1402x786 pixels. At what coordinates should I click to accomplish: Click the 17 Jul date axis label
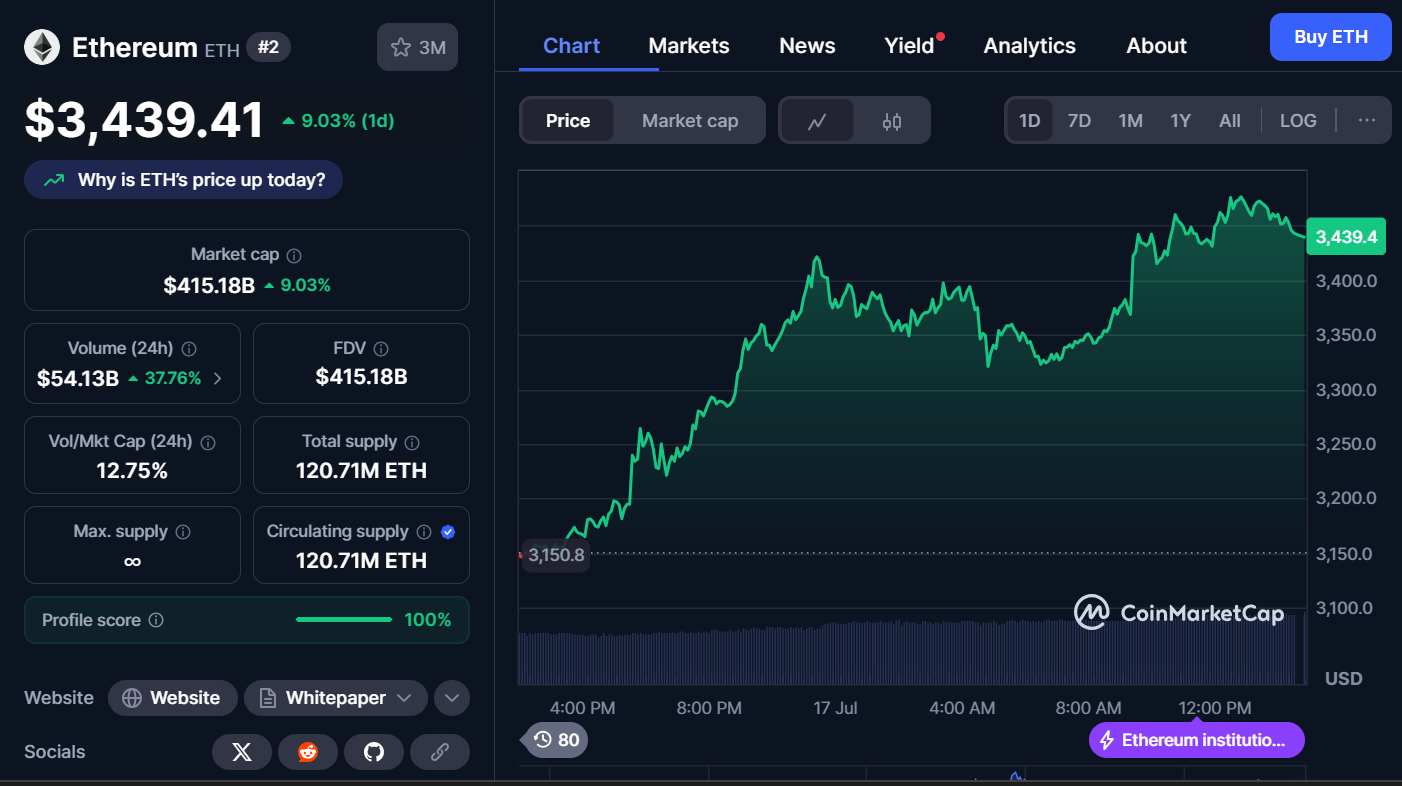[836, 708]
